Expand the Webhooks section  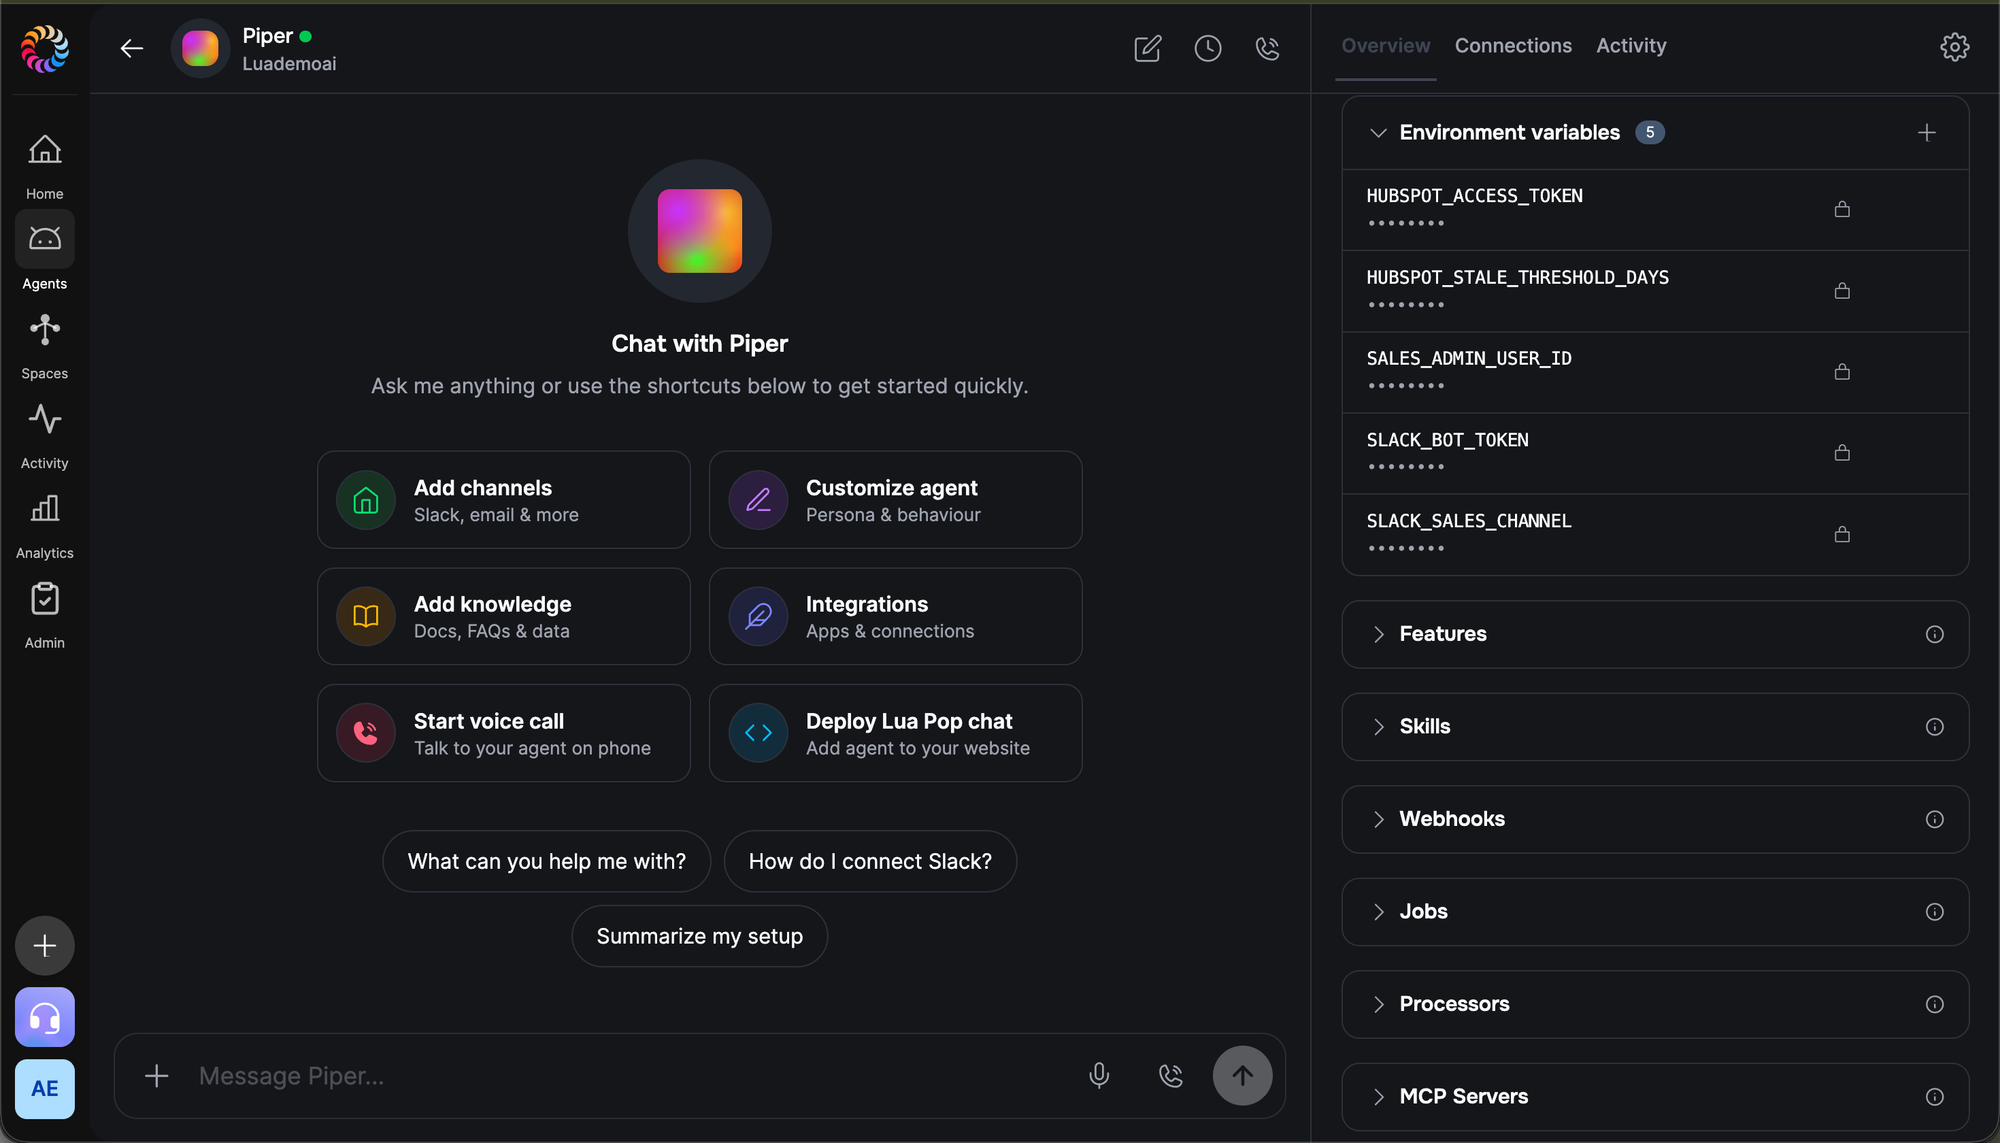tap(1378, 819)
